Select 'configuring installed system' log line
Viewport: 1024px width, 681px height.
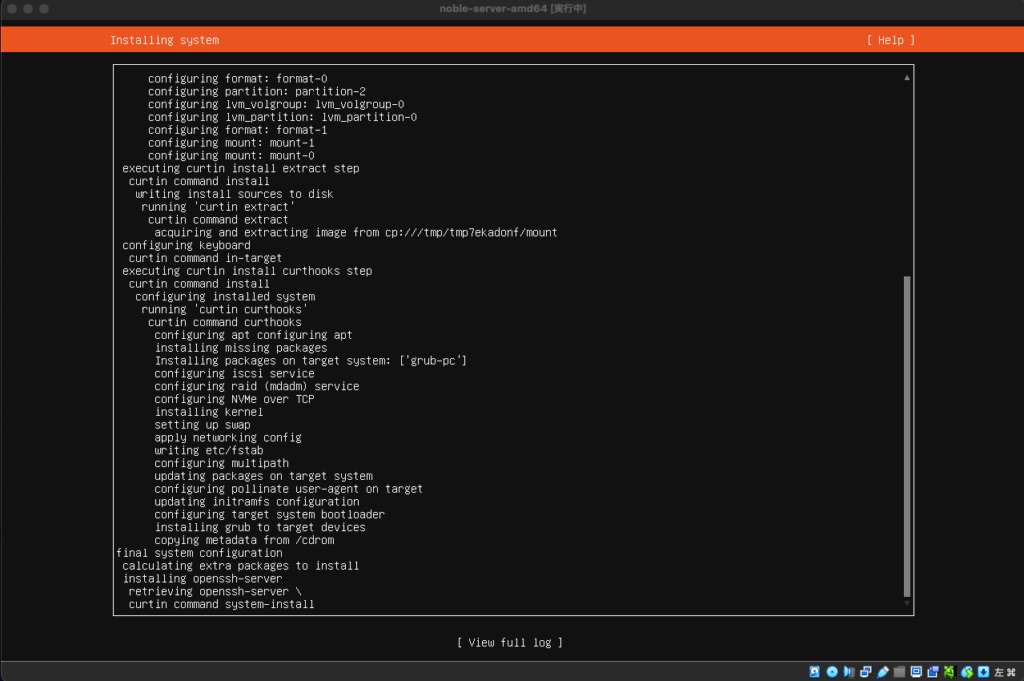[225, 297]
